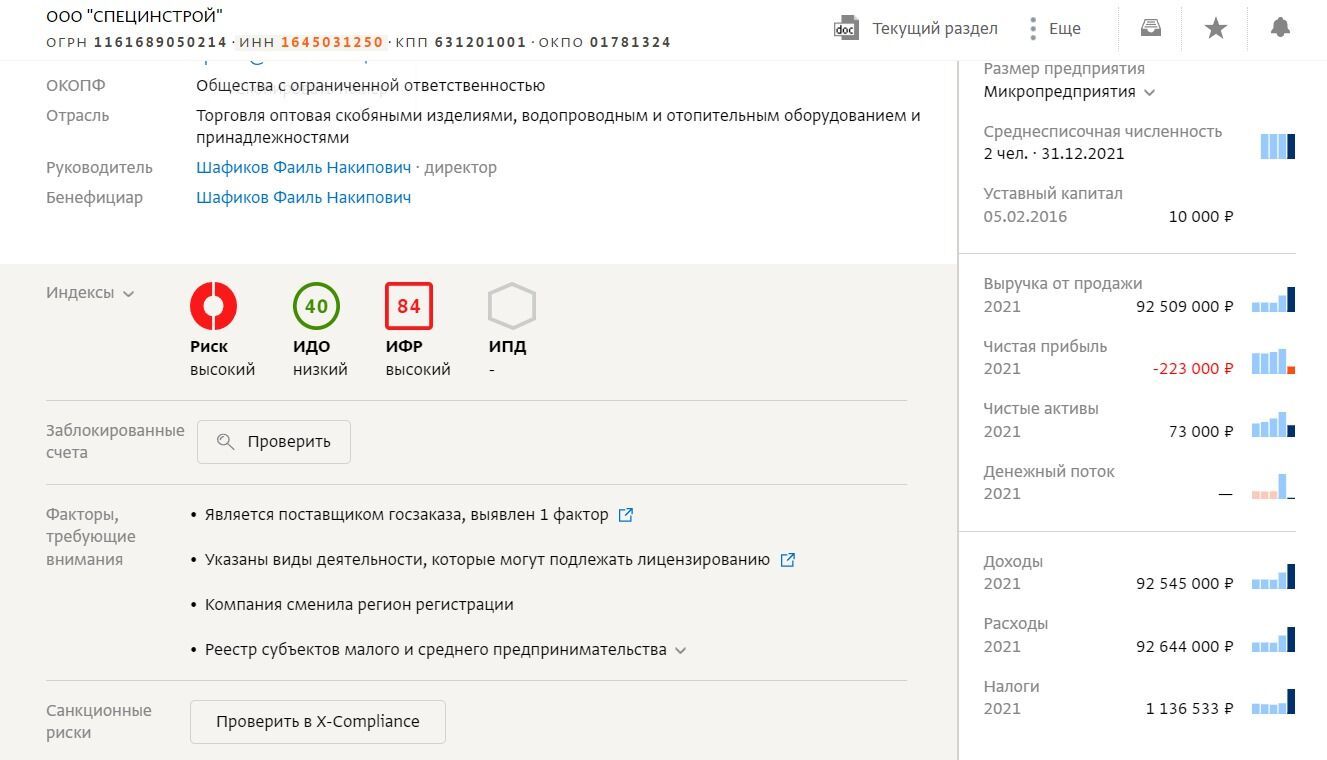Viewport: 1327px width, 760px height.
Task: Click the Отрасль description Торговля оптовая скобяными изделиями
Action: (x=558, y=127)
